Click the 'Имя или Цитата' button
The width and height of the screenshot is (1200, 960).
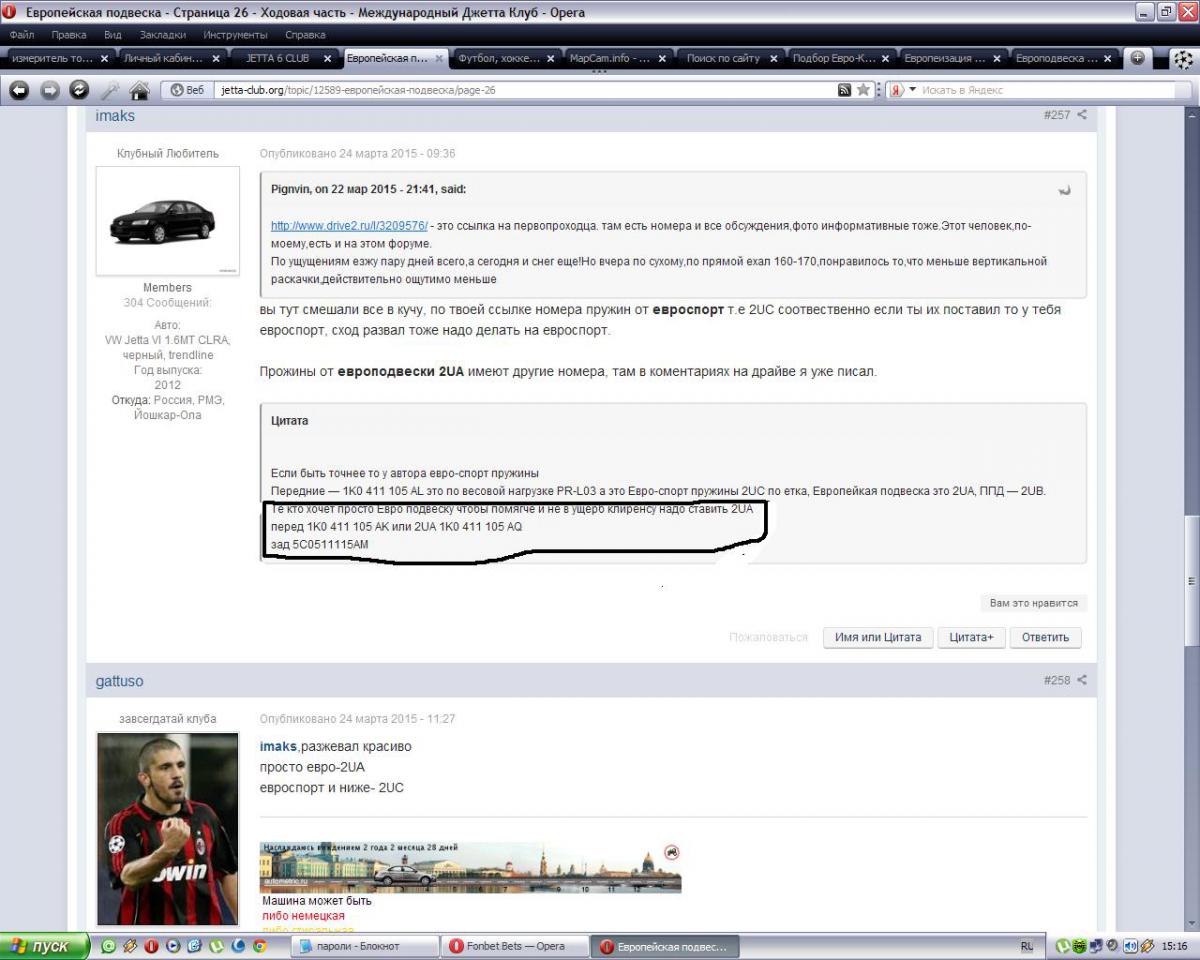click(x=877, y=637)
